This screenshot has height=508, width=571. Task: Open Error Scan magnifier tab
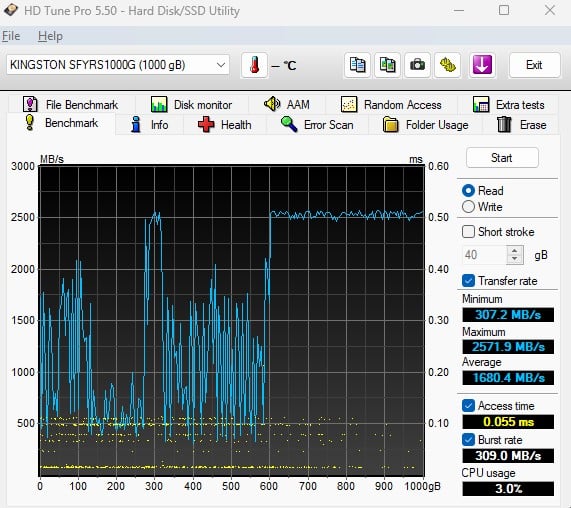click(317, 125)
